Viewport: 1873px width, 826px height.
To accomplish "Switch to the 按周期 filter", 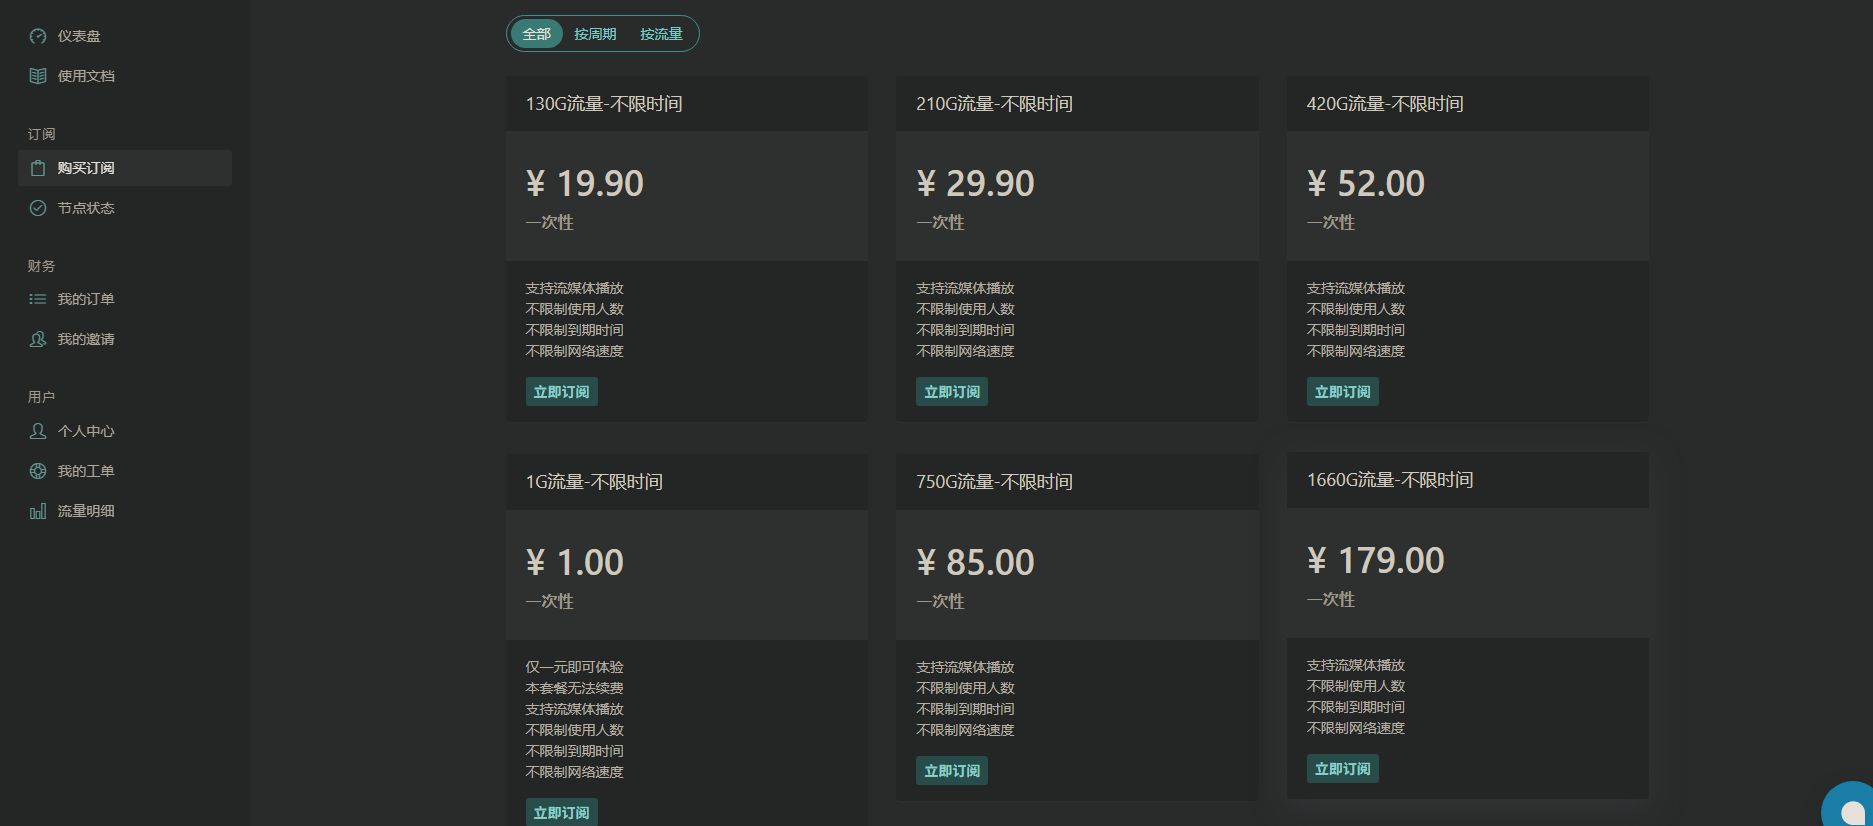I will (x=595, y=34).
